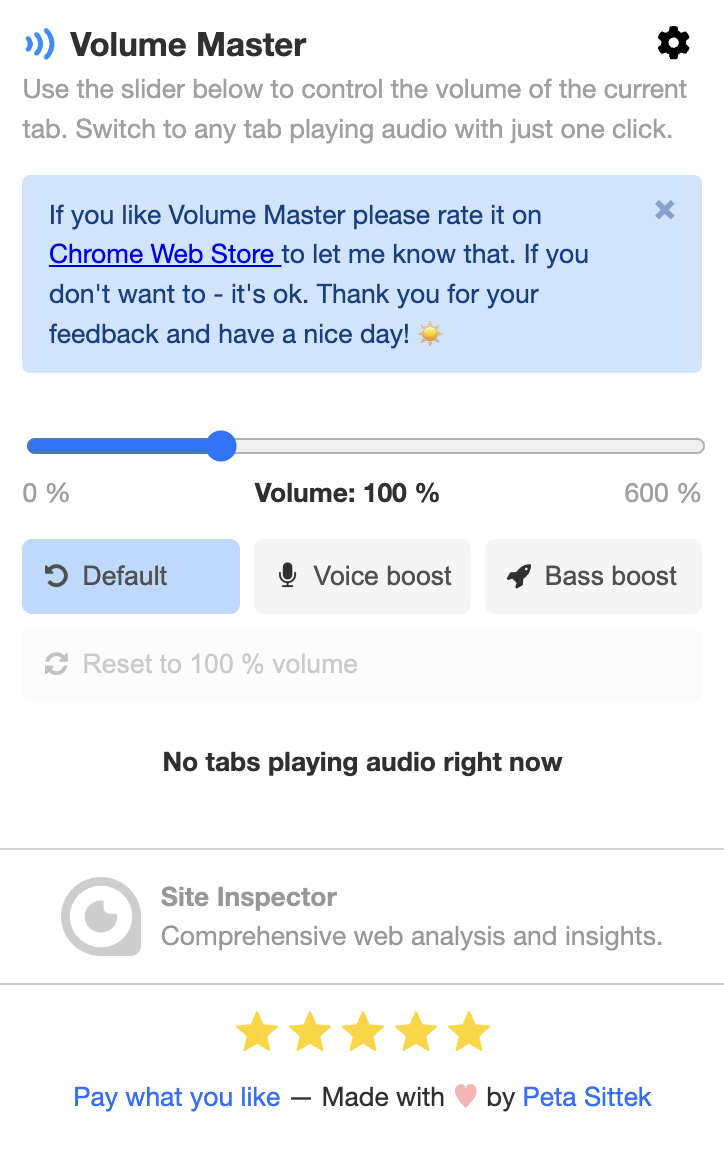Dismiss the rating notice with the X

(x=664, y=210)
